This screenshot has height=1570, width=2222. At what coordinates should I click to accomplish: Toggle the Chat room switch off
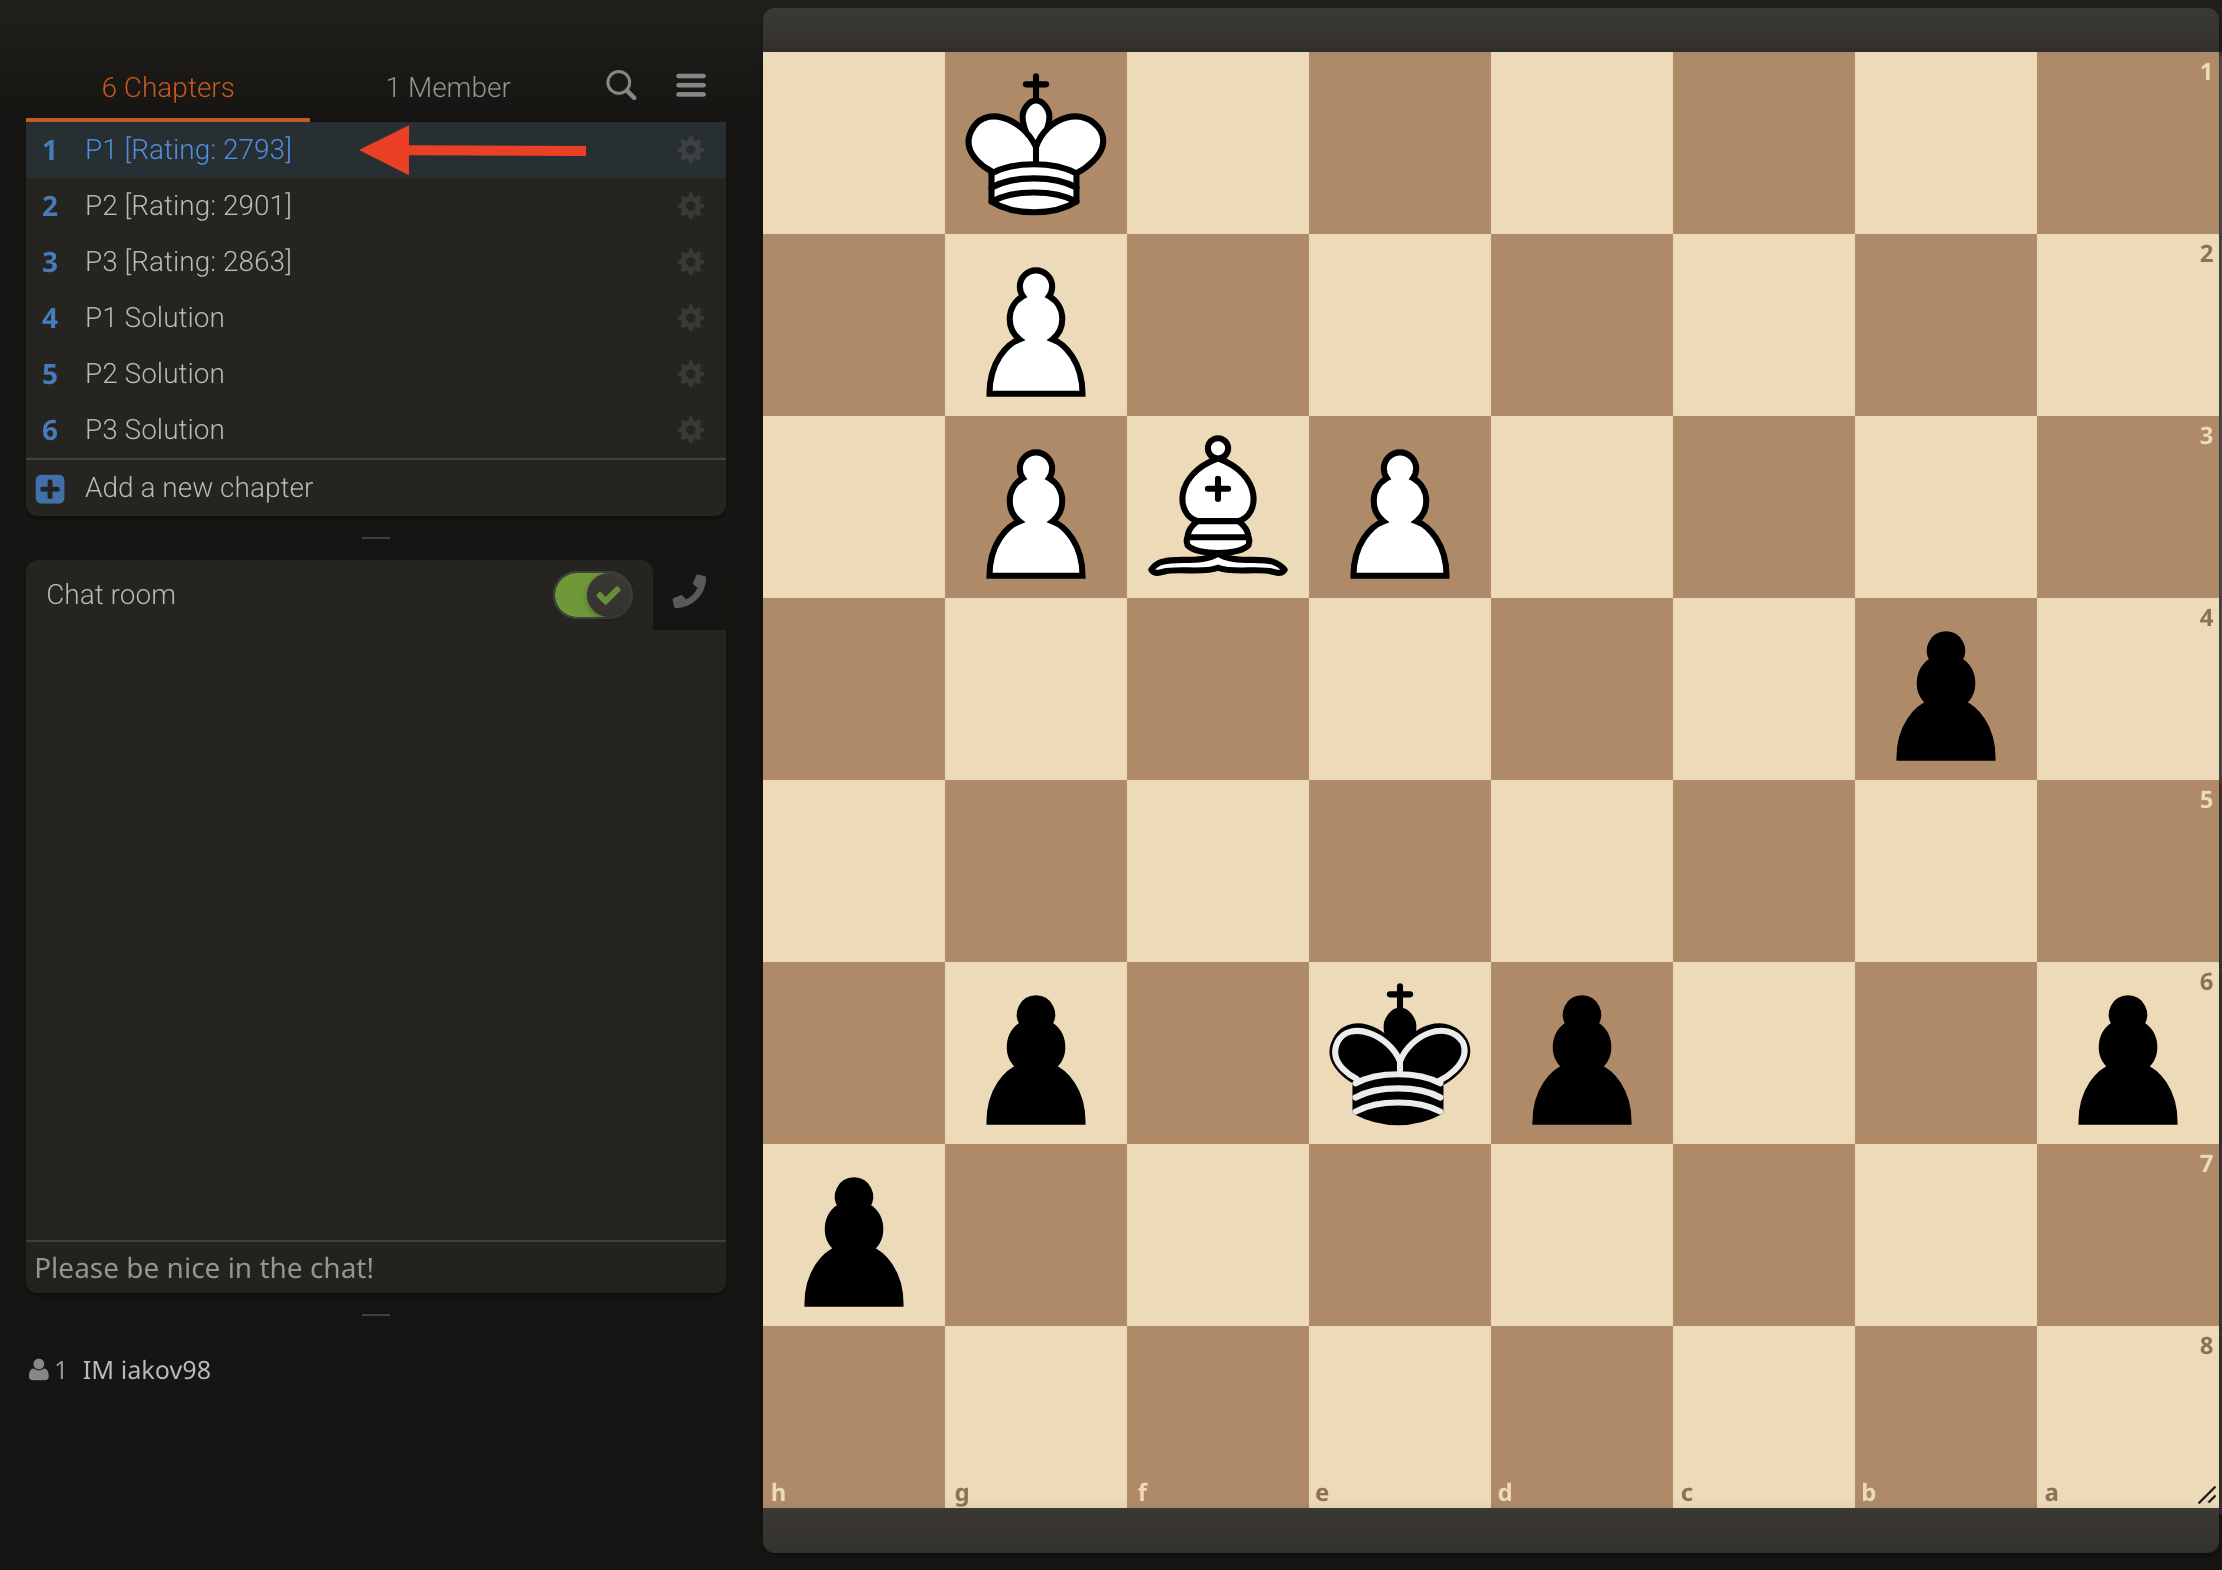click(593, 595)
